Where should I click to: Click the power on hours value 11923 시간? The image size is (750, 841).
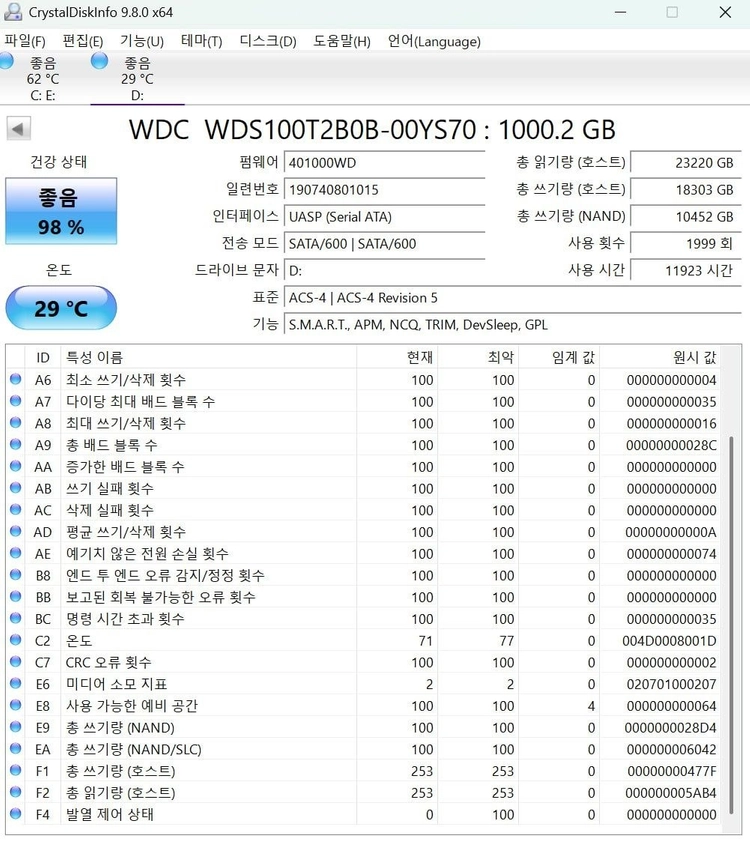coord(686,270)
